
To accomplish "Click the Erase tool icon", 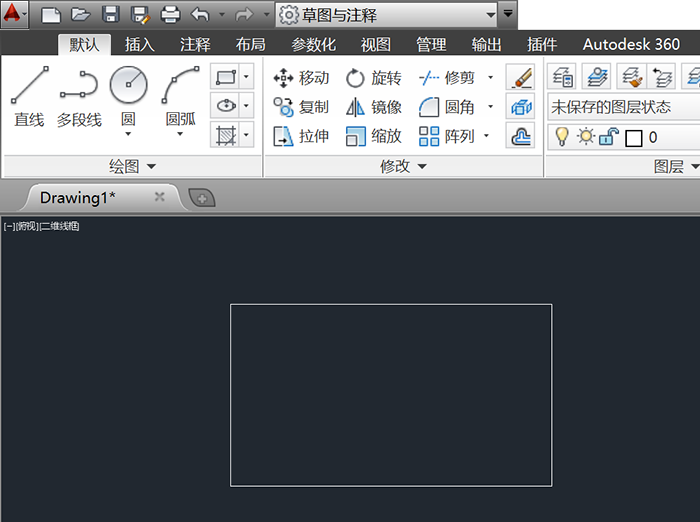I will point(521,77).
